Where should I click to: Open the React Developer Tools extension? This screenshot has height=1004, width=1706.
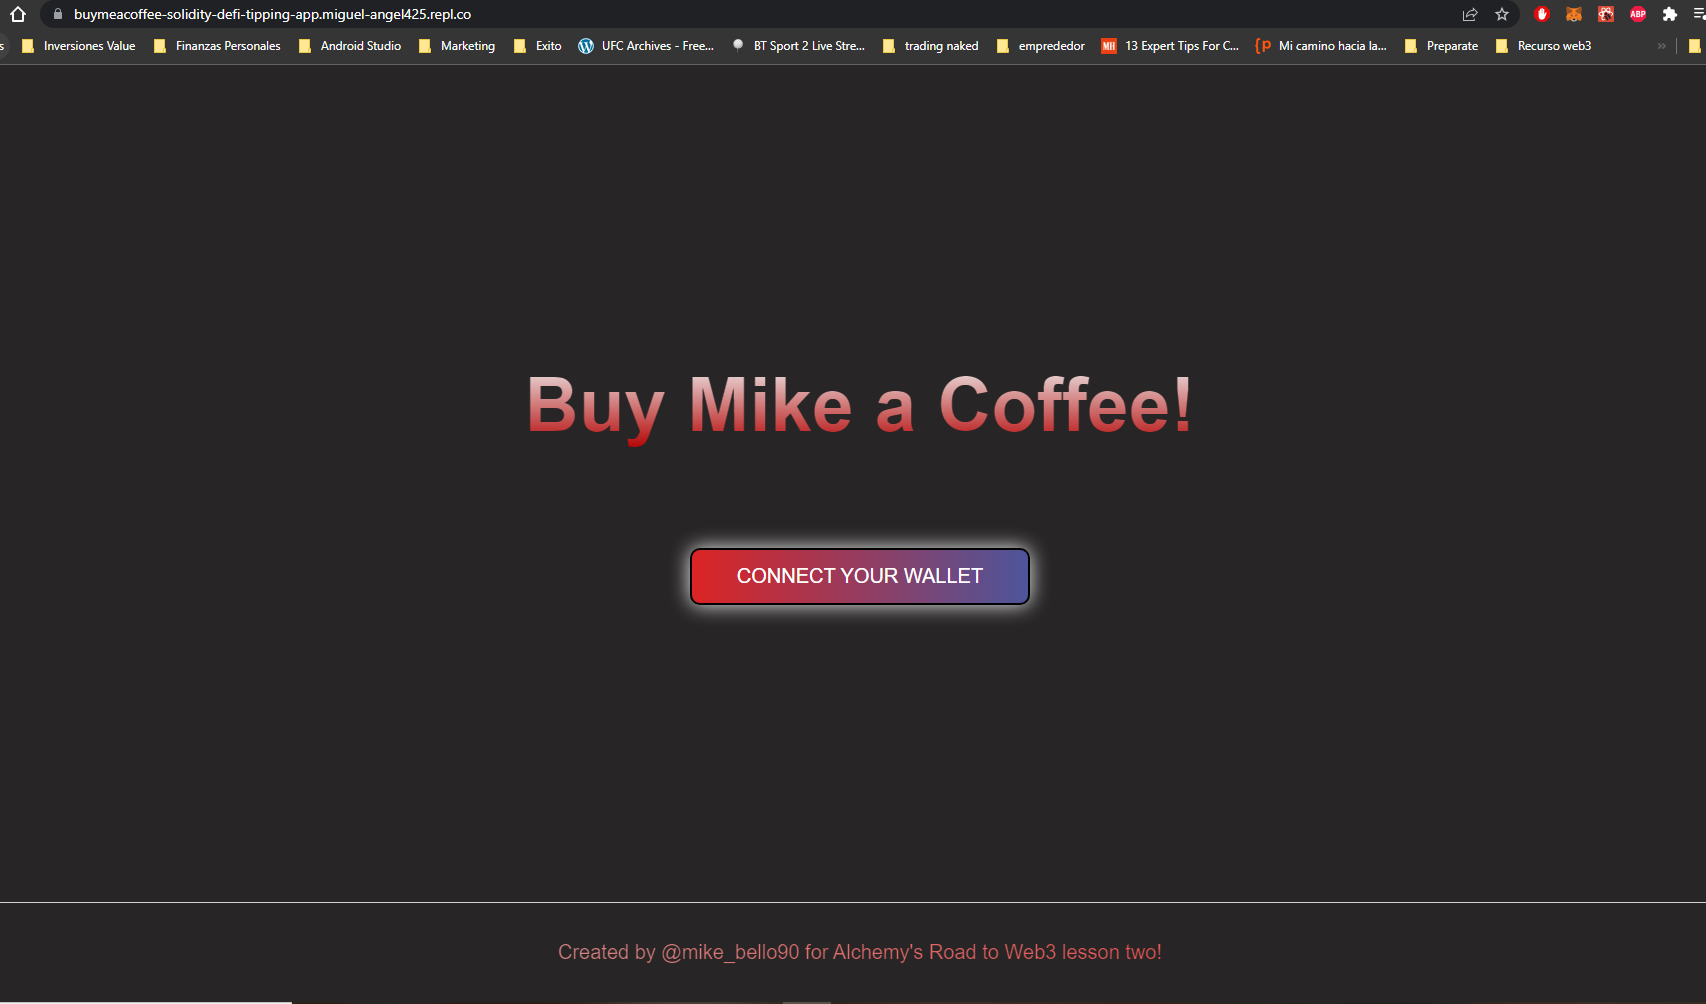tap(1606, 14)
